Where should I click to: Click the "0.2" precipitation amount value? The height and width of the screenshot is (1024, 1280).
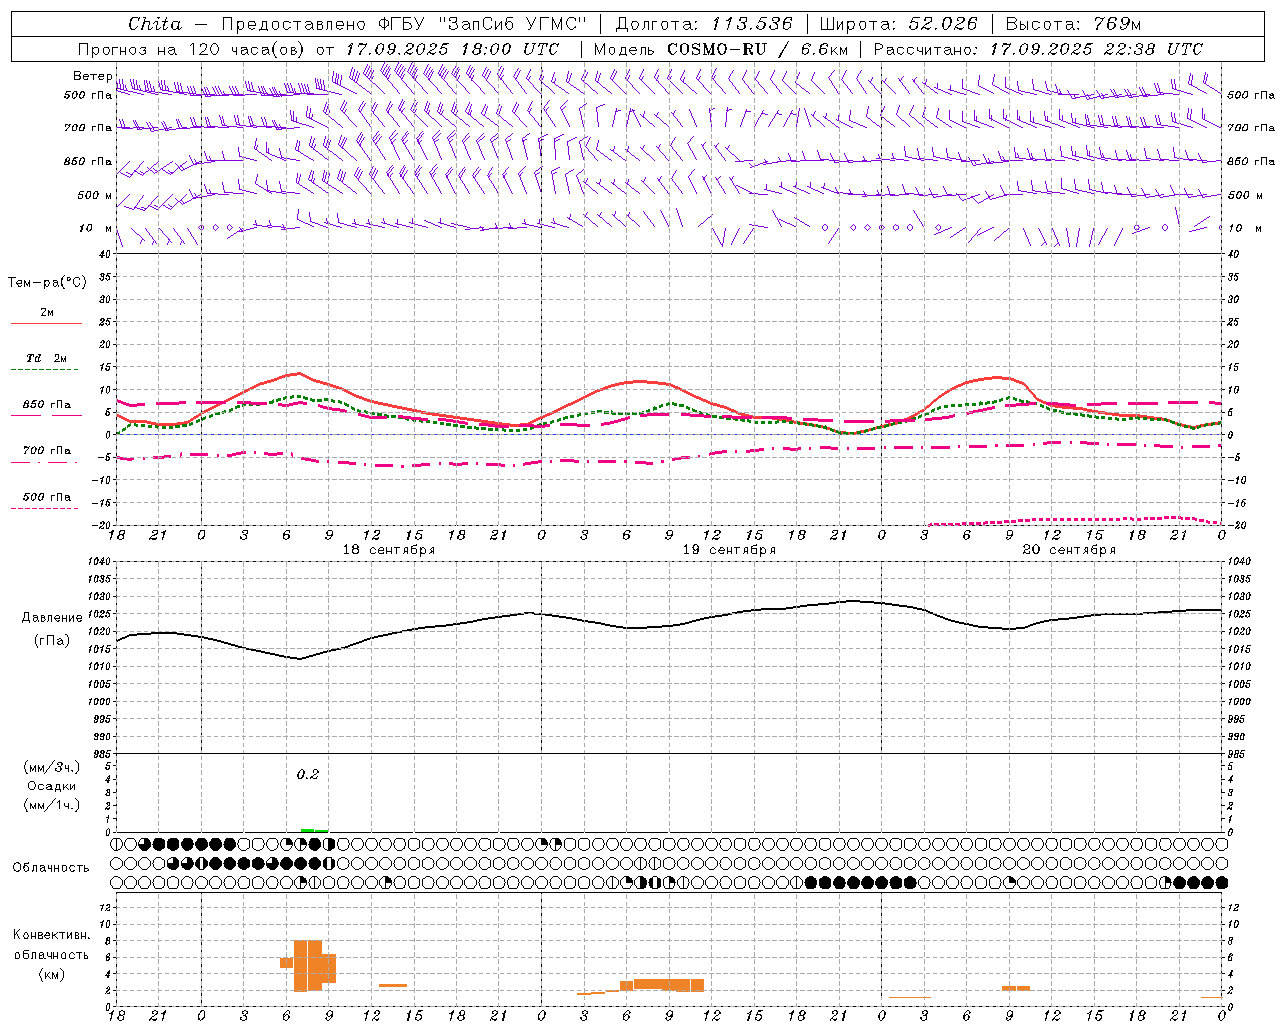point(307,774)
